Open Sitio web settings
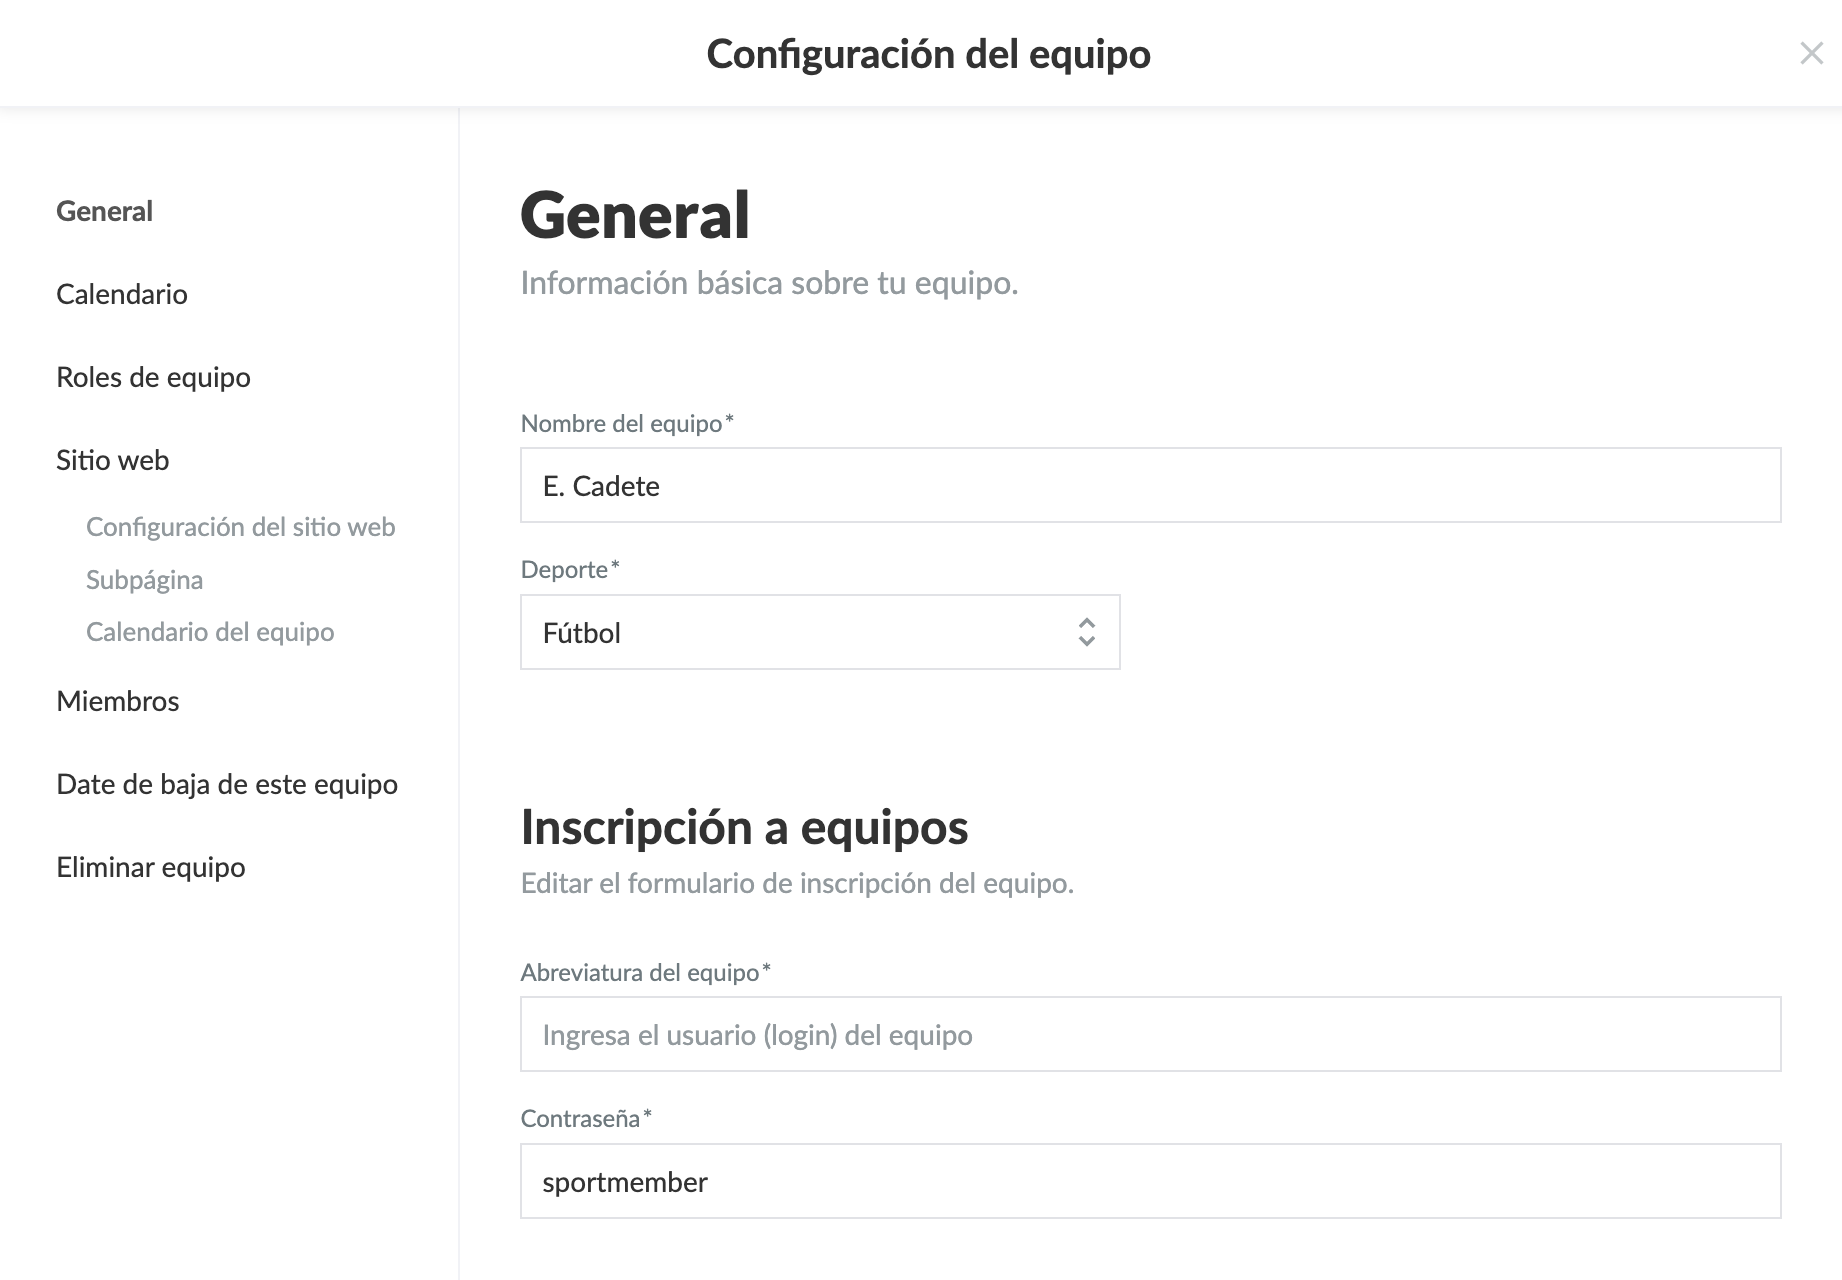Screen dimensions: 1842x1280 (x=112, y=460)
